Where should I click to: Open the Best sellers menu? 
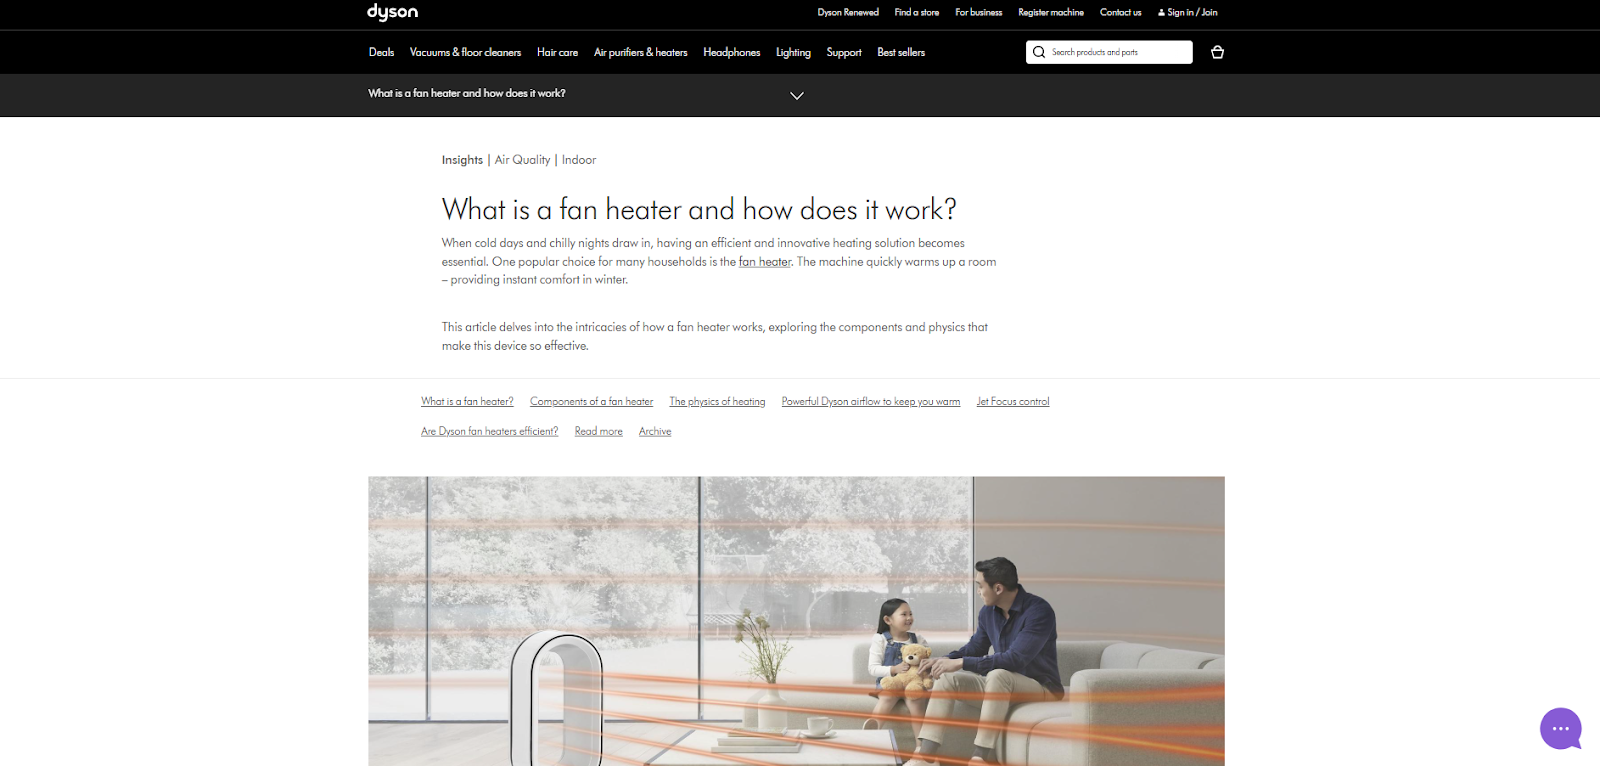tap(901, 52)
